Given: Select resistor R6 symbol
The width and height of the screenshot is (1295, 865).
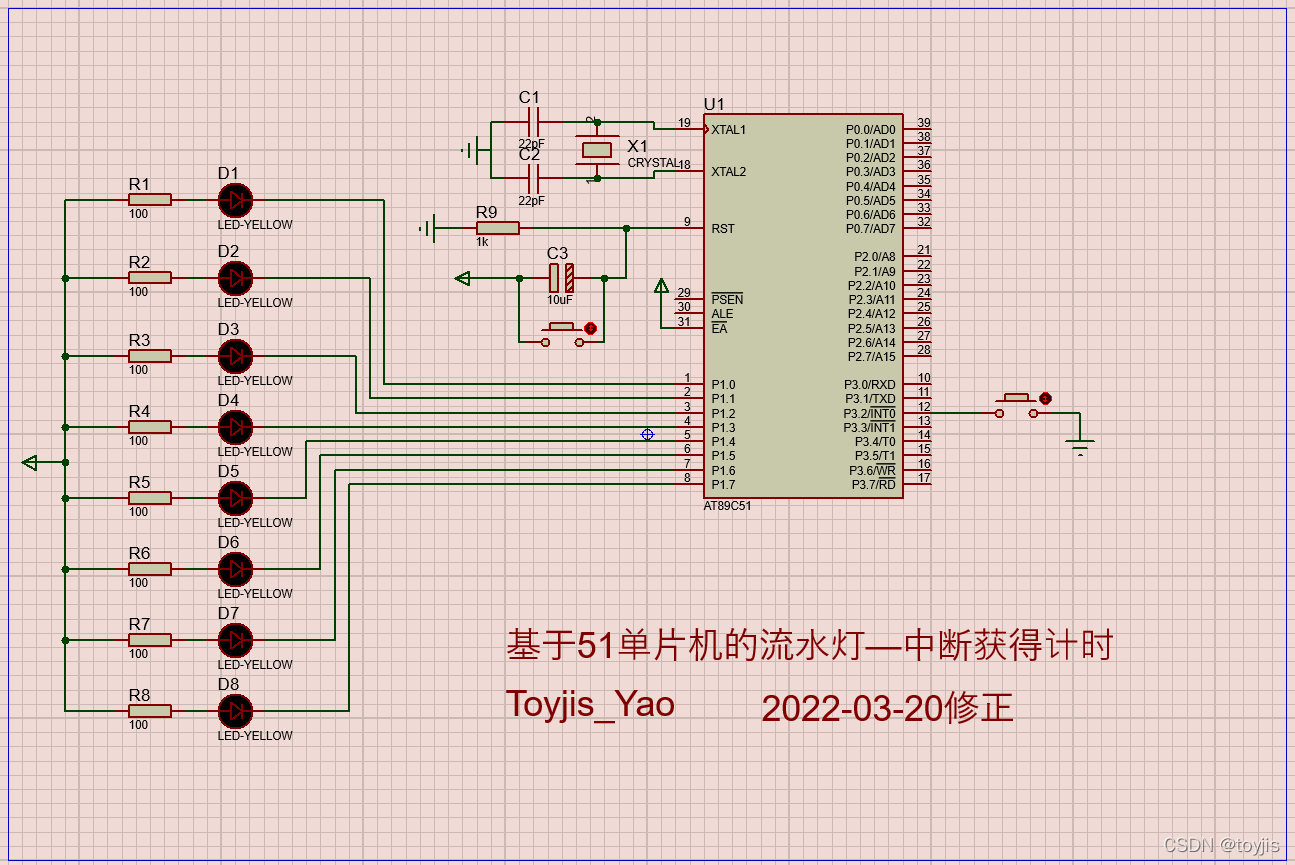Looking at the screenshot, I should click(150, 569).
